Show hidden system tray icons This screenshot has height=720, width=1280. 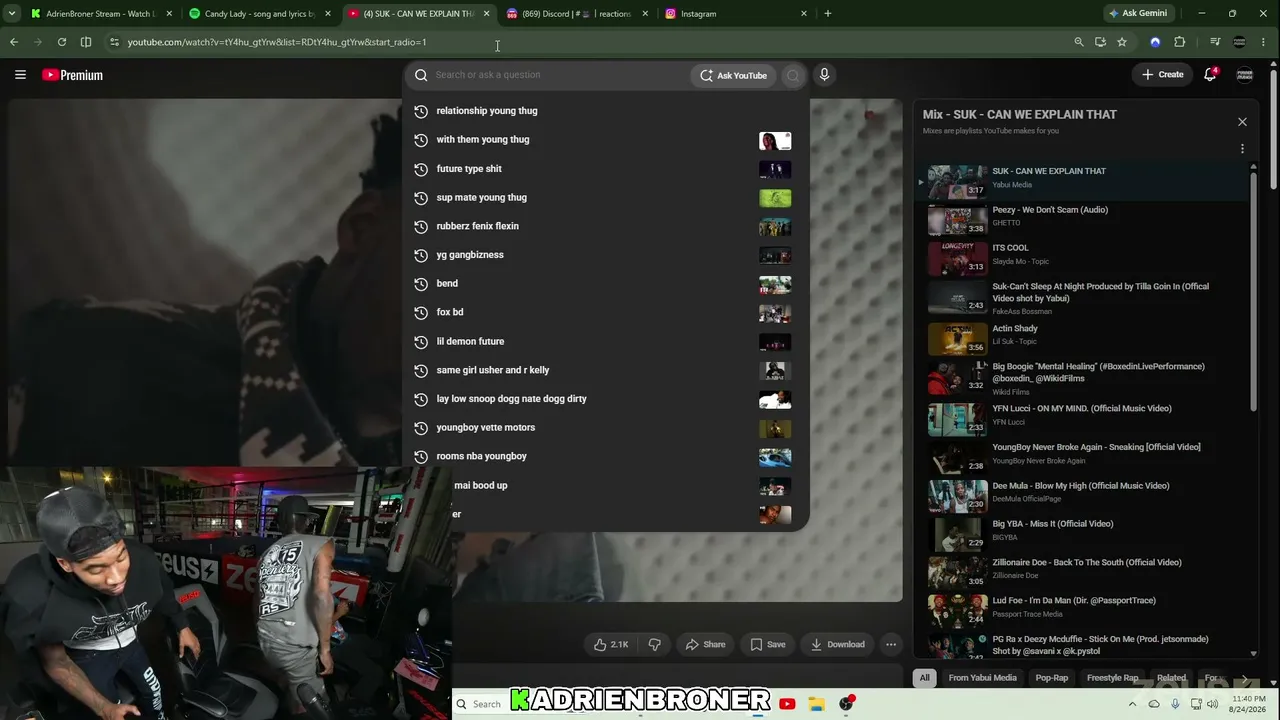pyautogui.click(x=1133, y=704)
